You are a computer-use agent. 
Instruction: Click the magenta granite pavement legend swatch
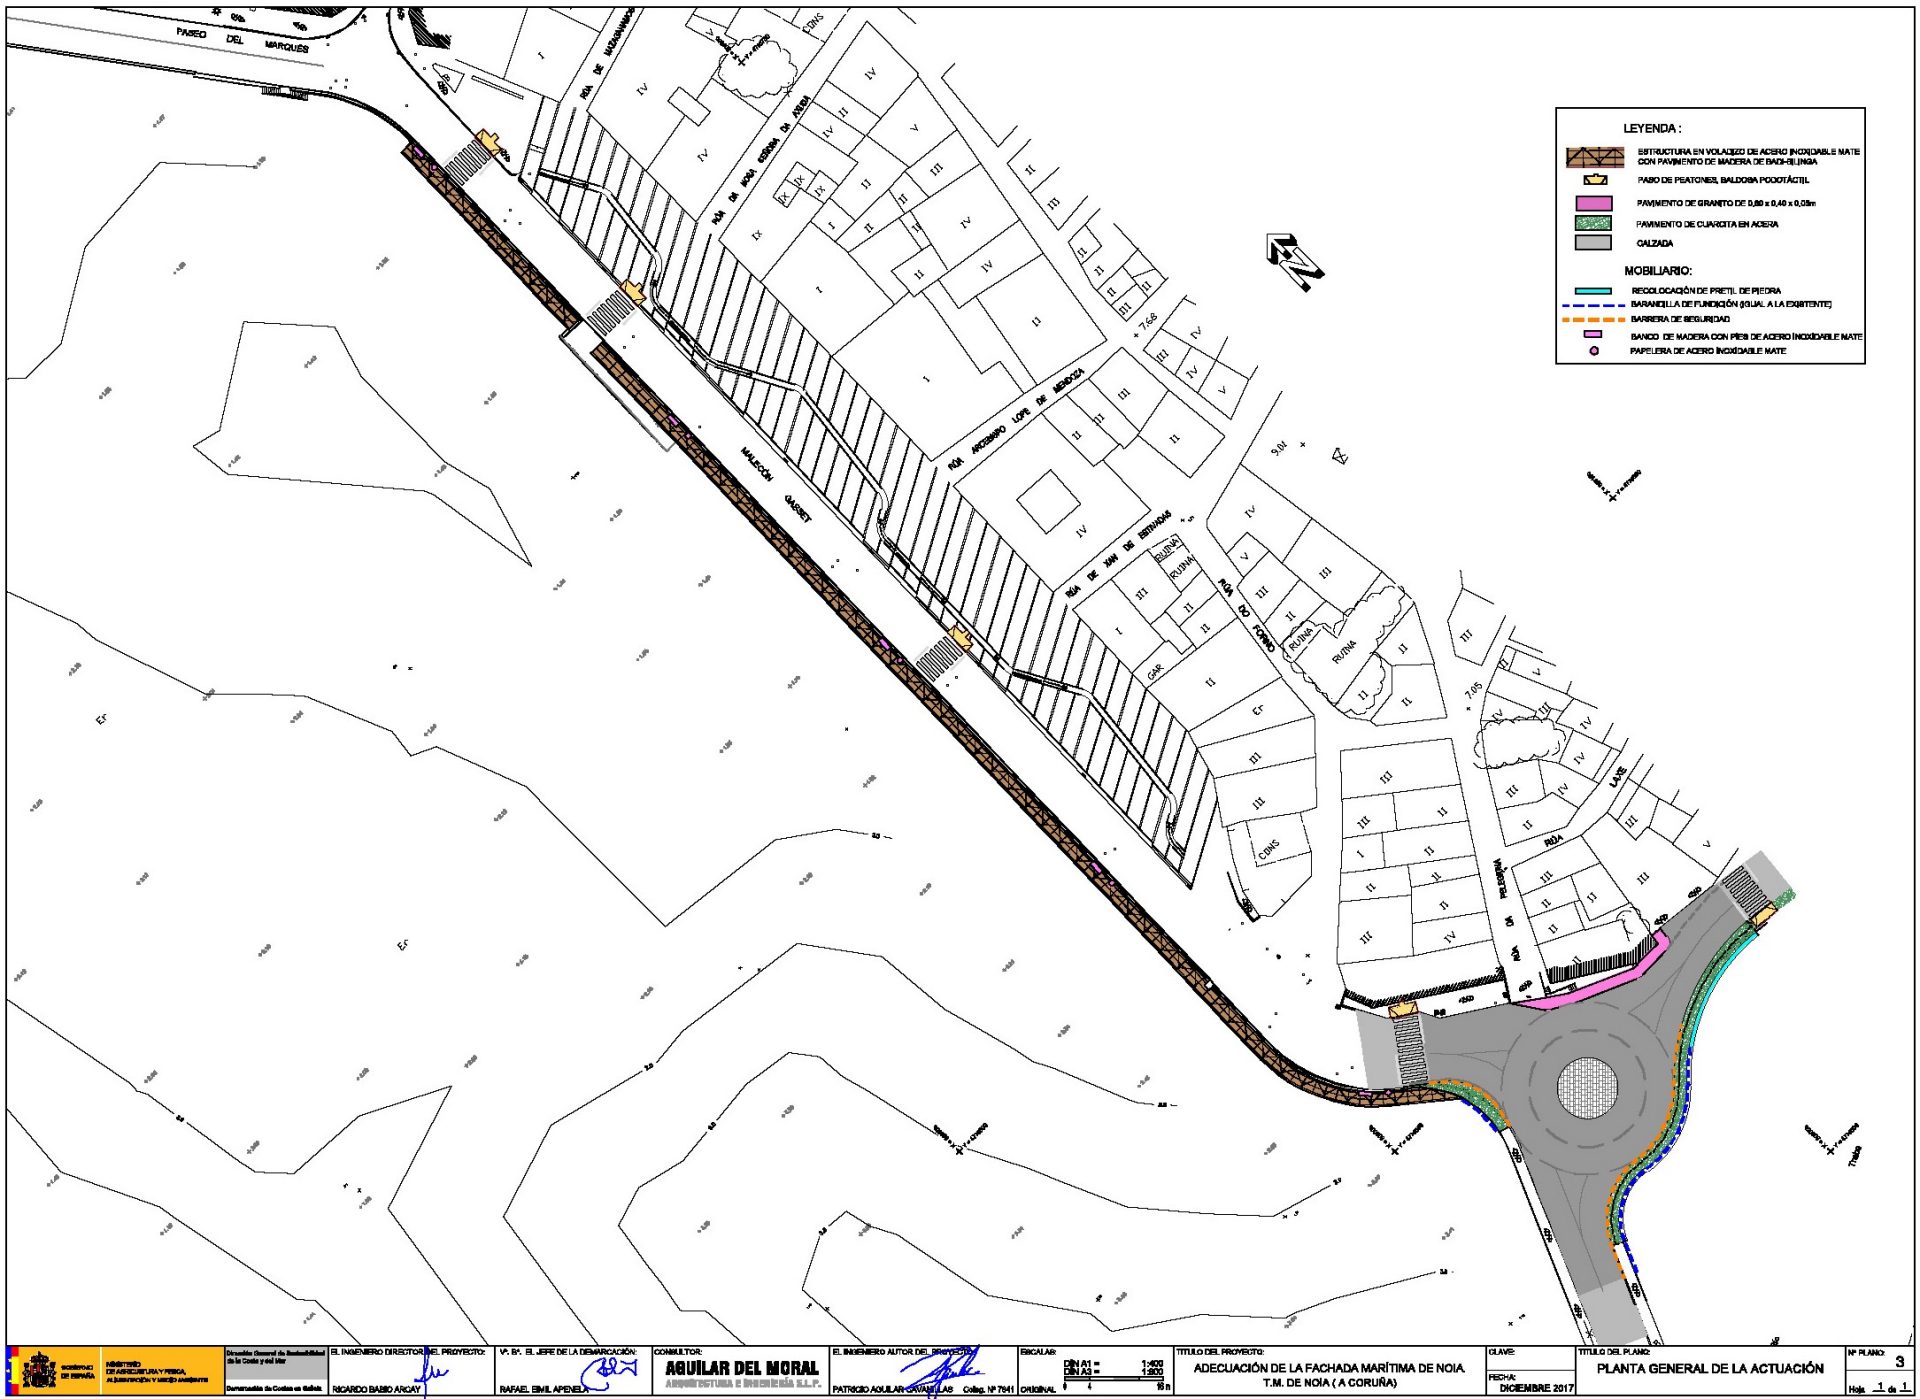tap(1594, 203)
